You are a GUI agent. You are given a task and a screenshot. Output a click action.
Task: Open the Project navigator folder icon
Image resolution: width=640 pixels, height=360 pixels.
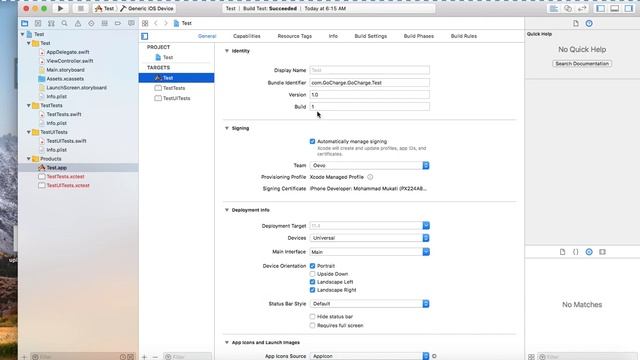pyautogui.click(x=25, y=23)
